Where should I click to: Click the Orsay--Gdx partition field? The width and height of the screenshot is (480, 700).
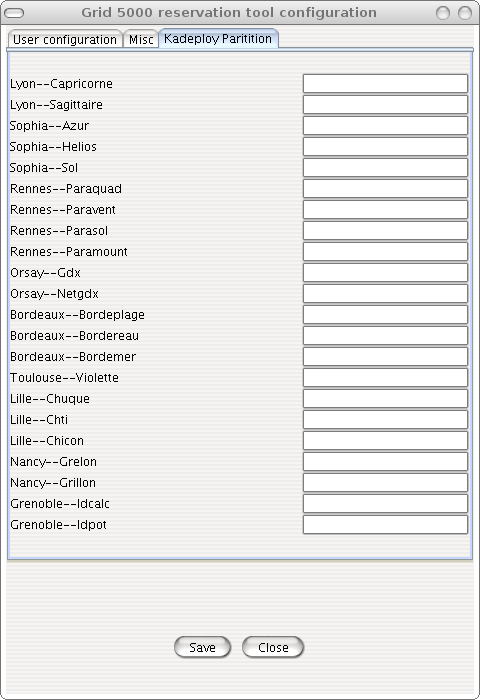coord(385,272)
